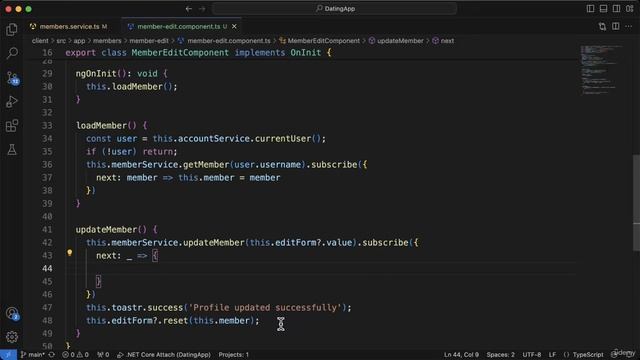The image size is (640, 360).
Task: Click line number 41 in the gutter
Action: tap(47, 229)
